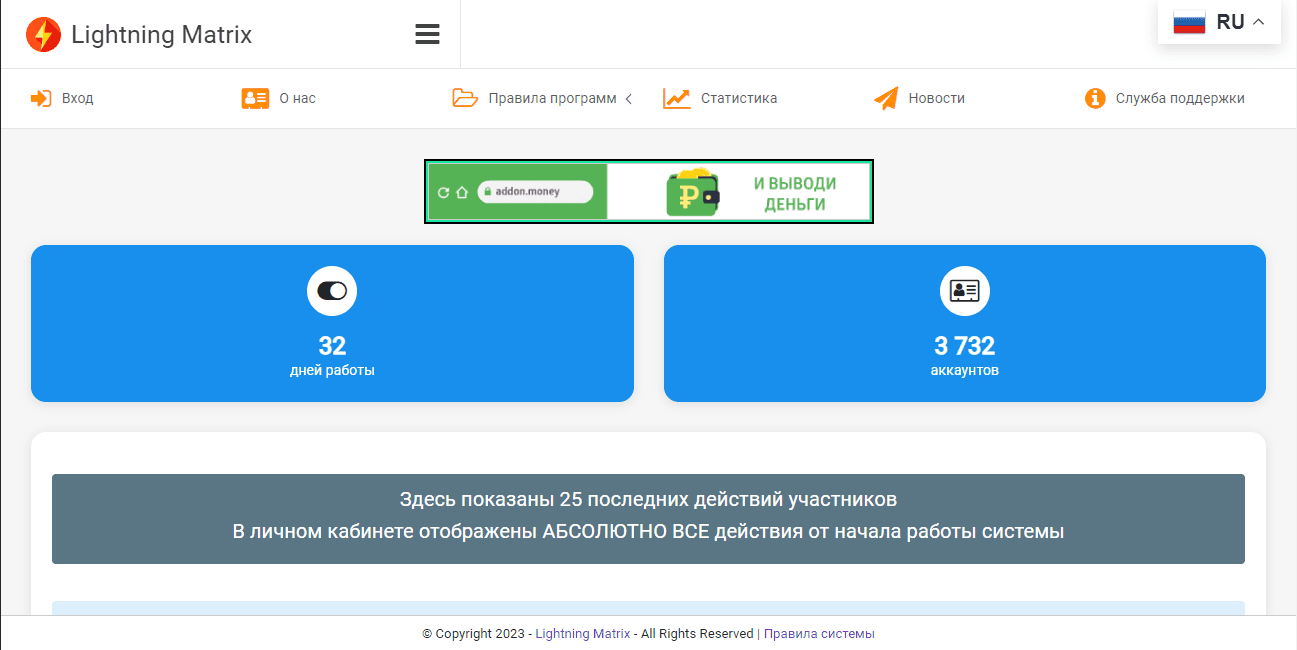
Task: Open the Статистика menu item
Action: tap(738, 98)
